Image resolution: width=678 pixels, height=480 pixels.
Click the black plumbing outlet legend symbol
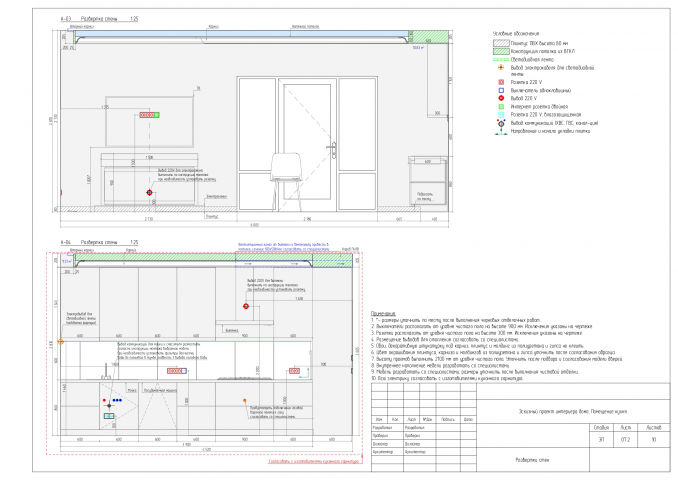(x=501, y=123)
